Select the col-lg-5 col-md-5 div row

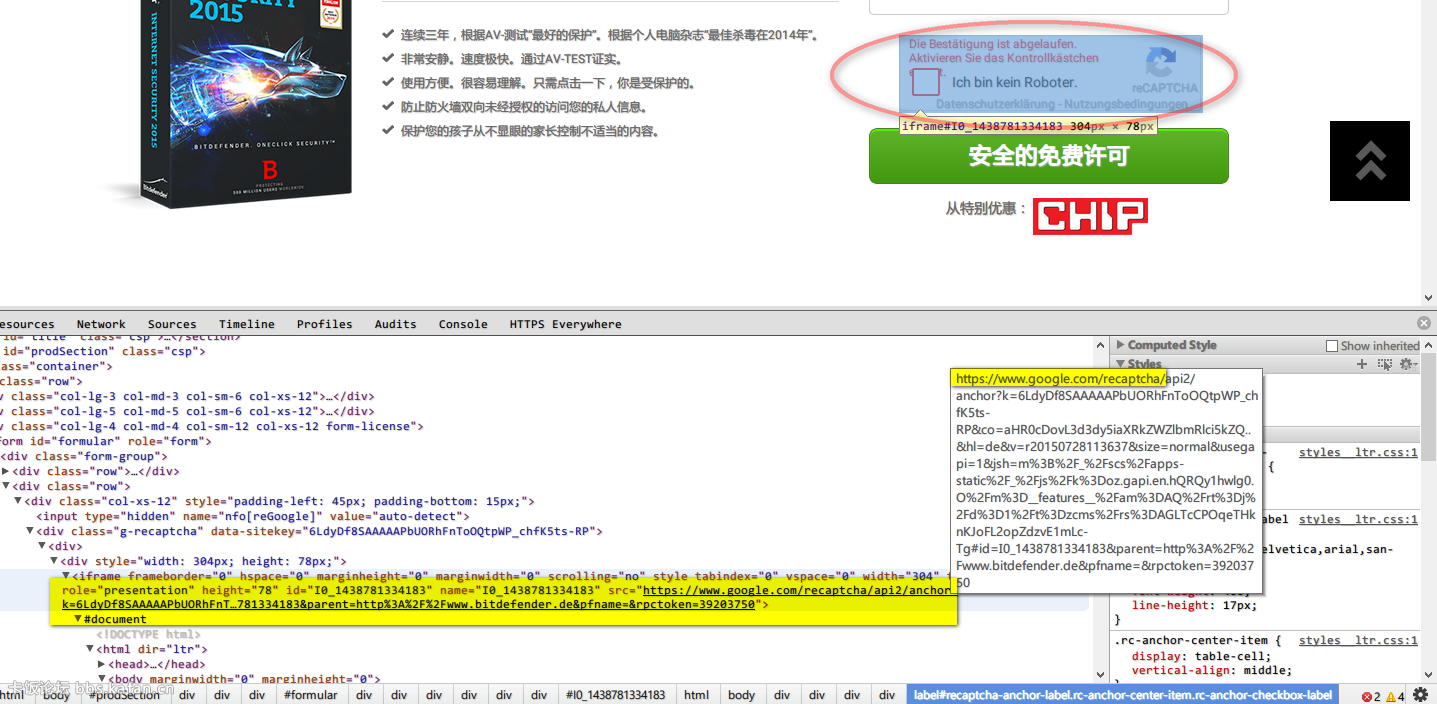click(x=187, y=411)
